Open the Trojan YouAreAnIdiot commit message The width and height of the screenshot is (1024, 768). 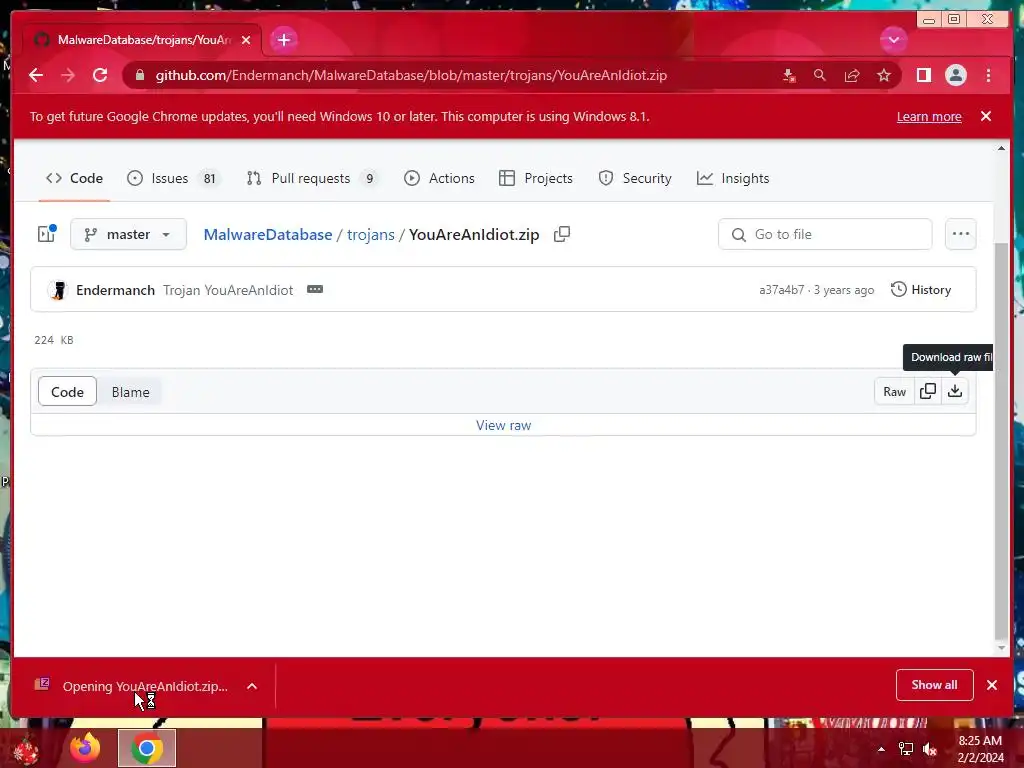tap(228, 290)
